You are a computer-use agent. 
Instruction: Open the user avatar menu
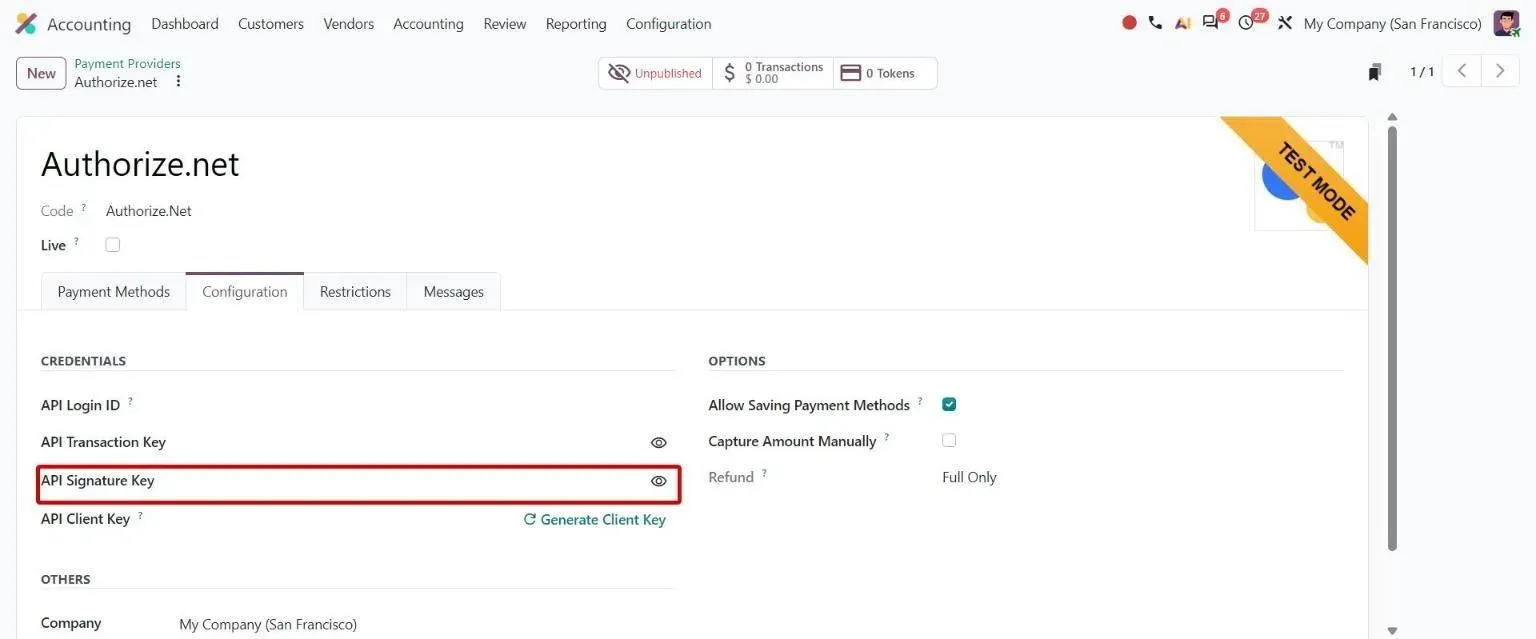(x=1506, y=23)
